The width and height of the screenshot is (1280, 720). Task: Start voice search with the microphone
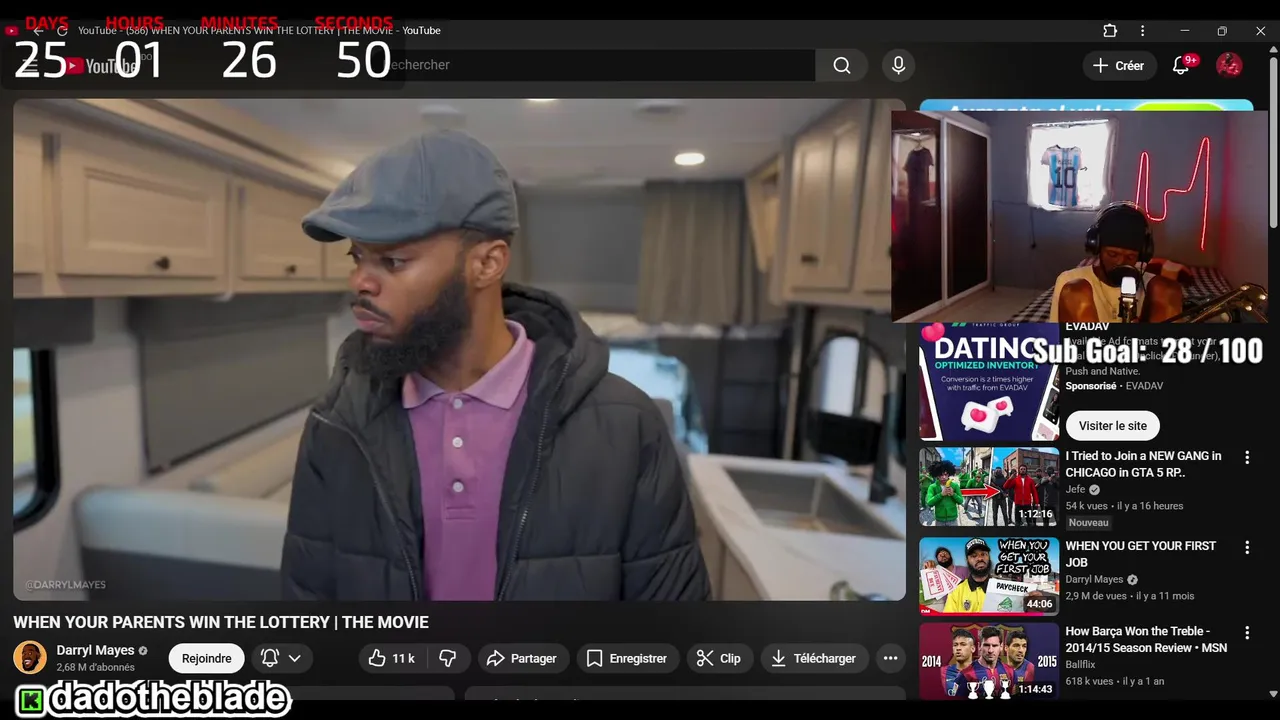(x=898, y=65)
